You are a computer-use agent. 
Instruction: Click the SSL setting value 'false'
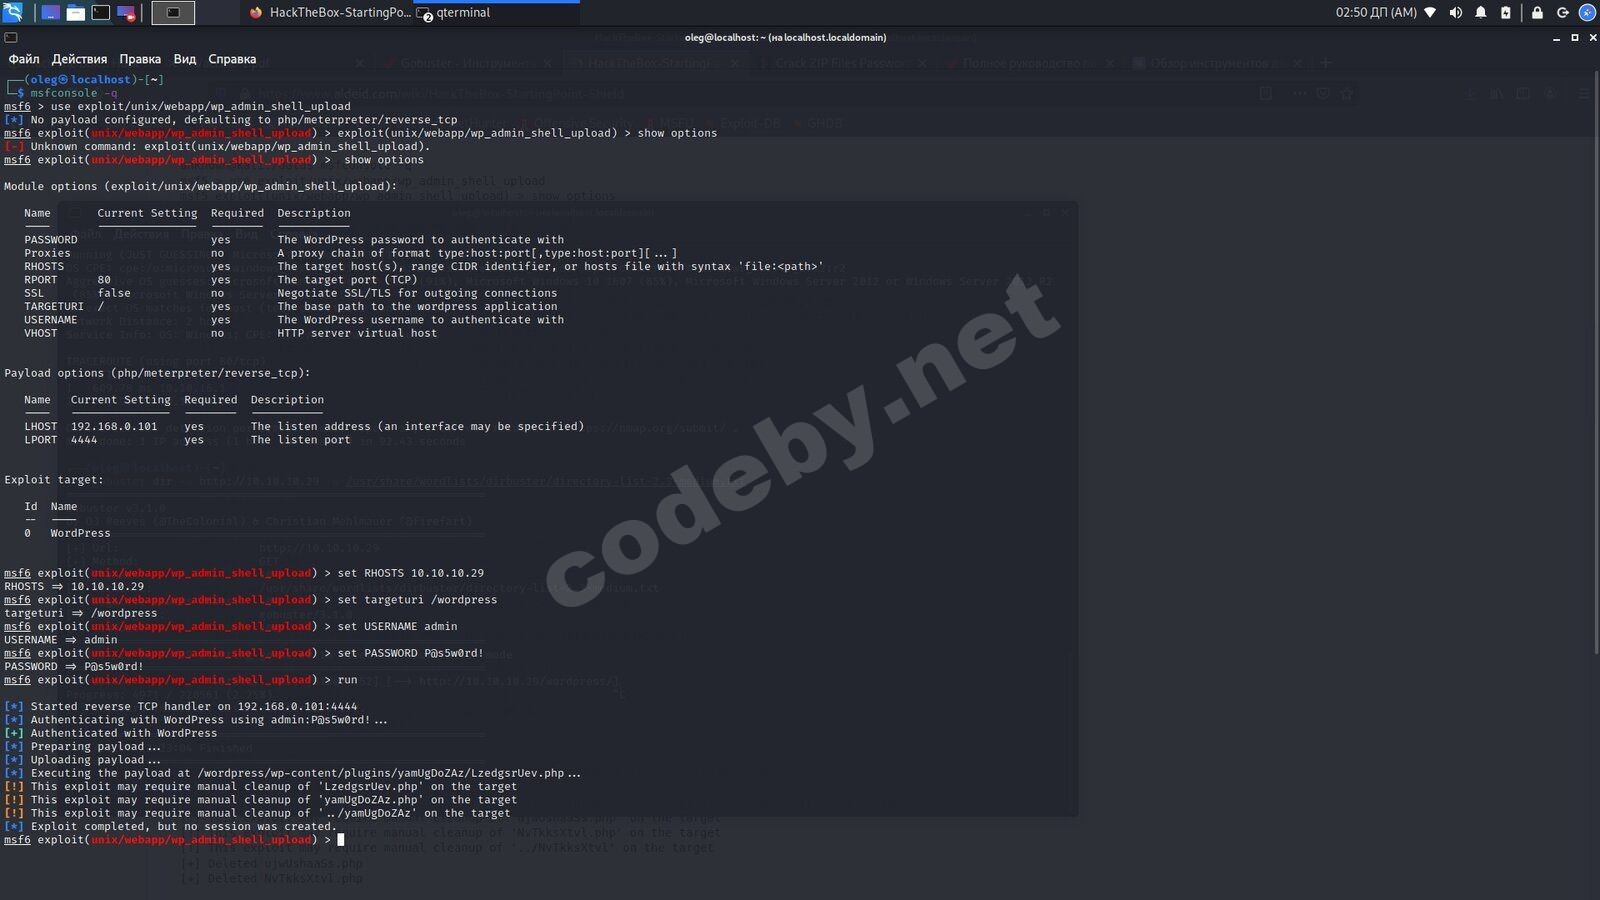point(114,293)
